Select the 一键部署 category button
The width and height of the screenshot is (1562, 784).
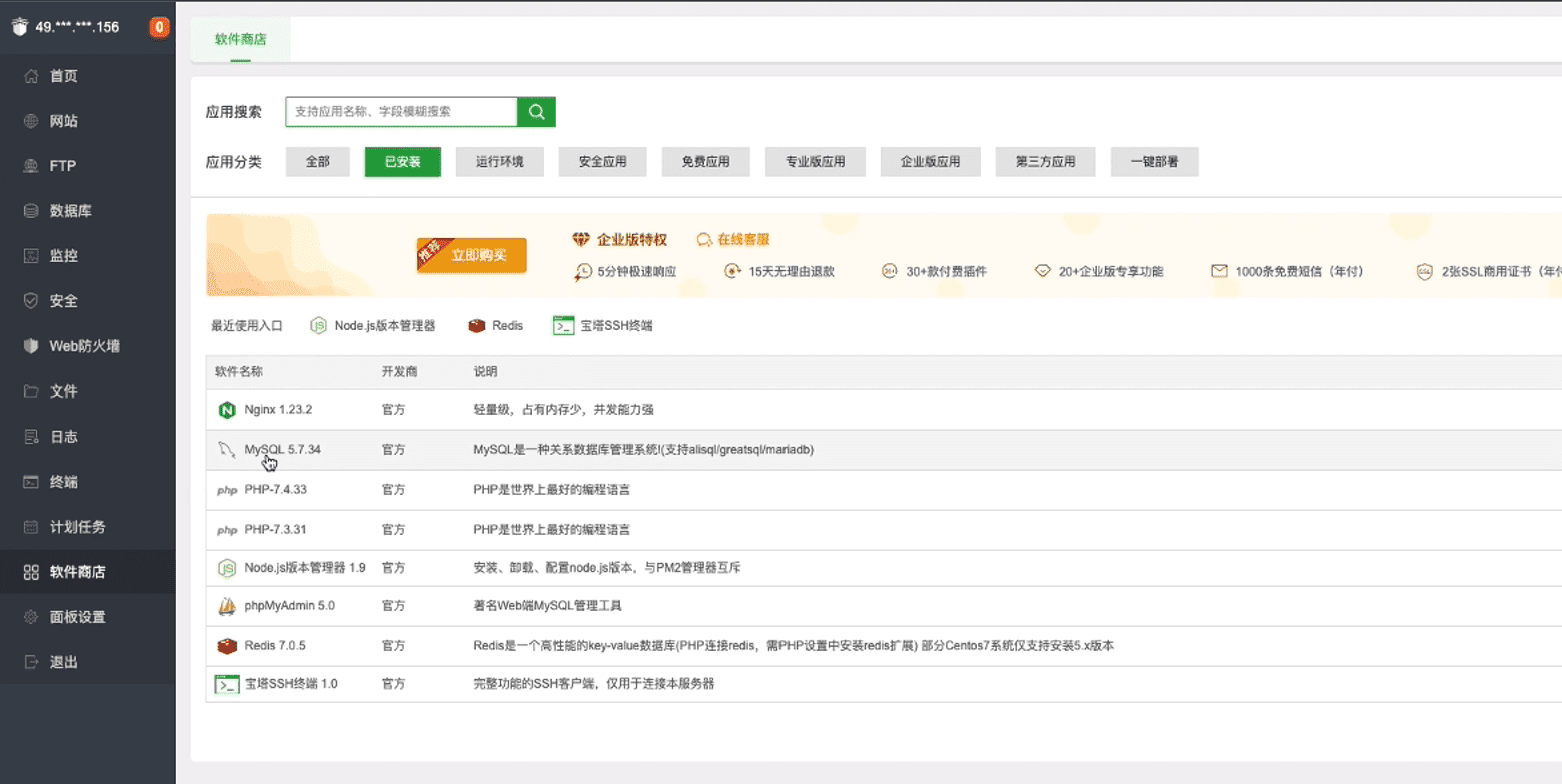1154,162
